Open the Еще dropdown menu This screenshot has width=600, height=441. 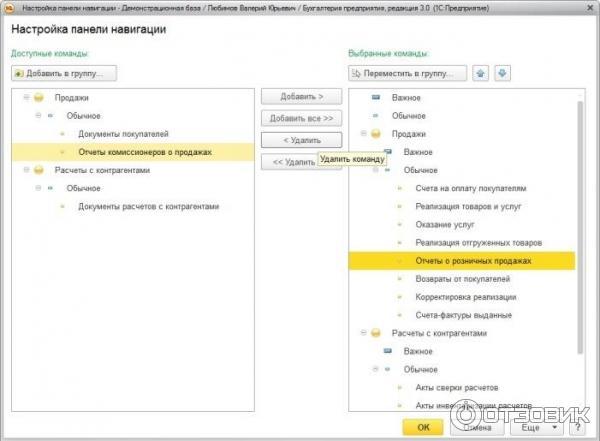tap(537, 427)
